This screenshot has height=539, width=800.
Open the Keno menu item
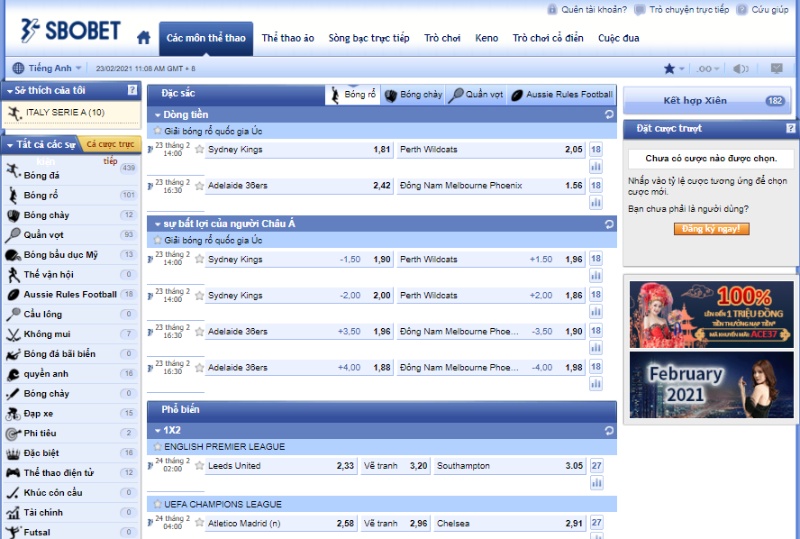pyautogui.click(x=487, y=38)
